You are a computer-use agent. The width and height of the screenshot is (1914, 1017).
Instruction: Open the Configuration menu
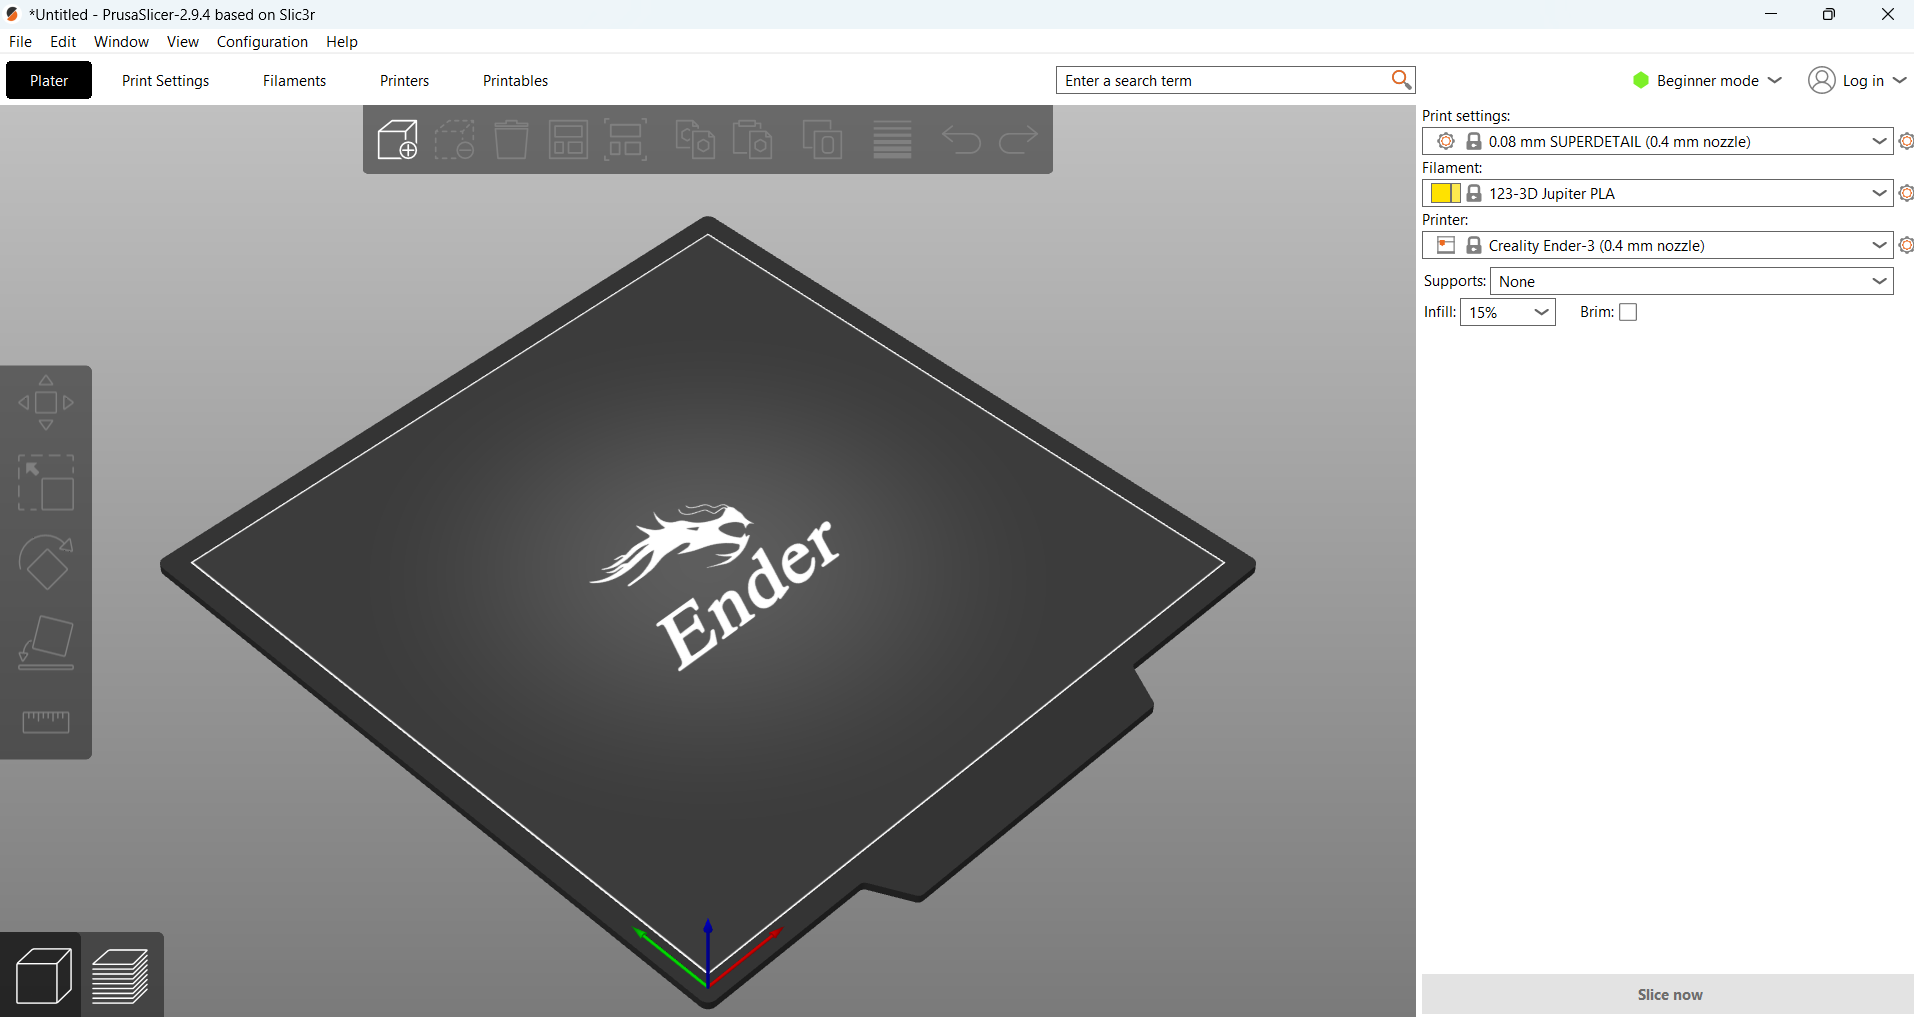coord(262,42)
